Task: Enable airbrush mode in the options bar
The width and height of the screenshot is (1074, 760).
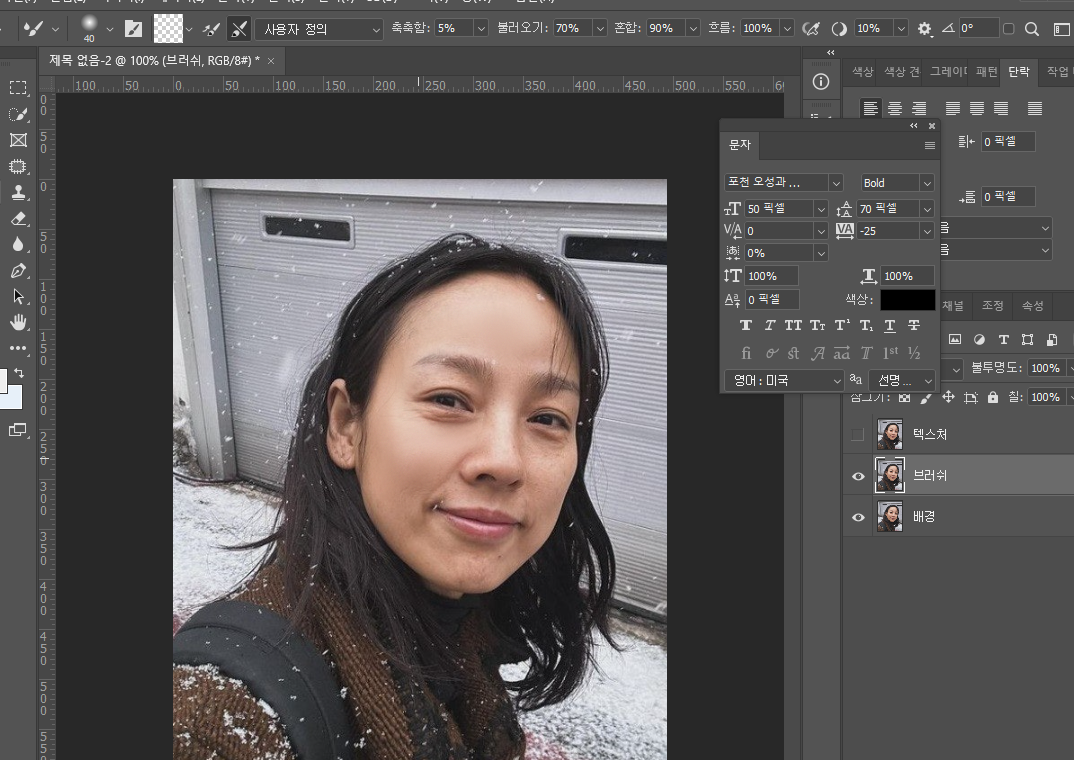Action: 812,30
